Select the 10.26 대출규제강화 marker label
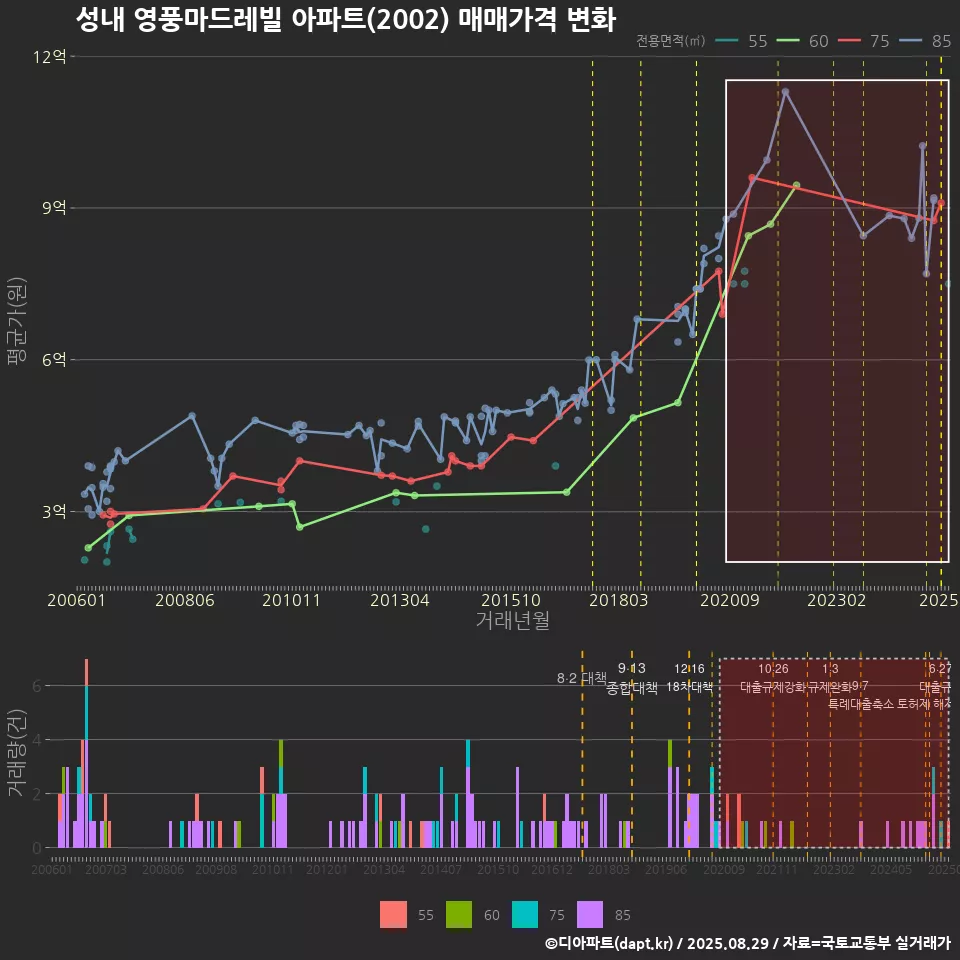This screenshot has height=960, width=960. pos(772,678)
